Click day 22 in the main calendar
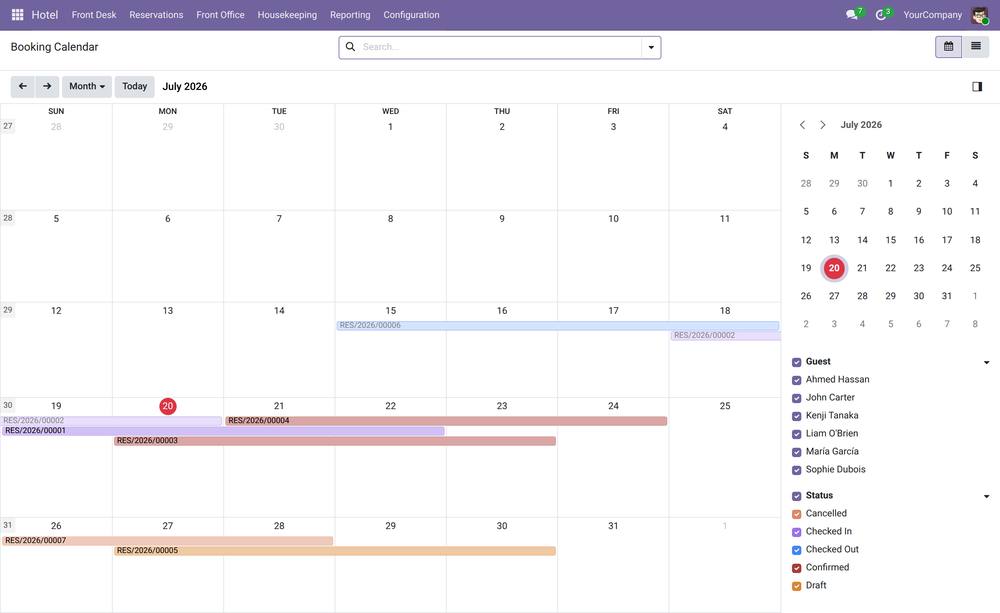The image size is (1000, 613). (390, 406)
